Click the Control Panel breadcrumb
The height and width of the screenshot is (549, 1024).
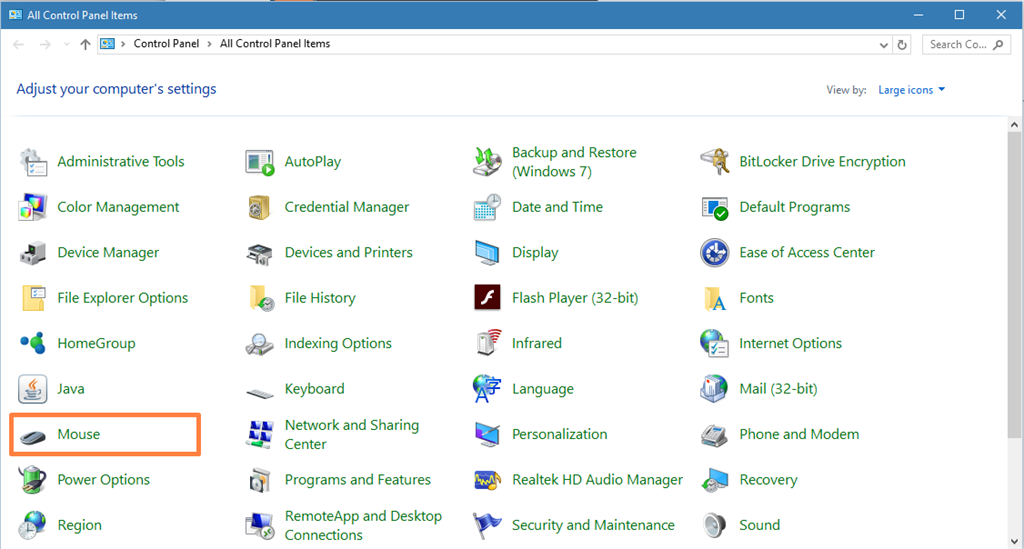click(x=166, y=44)
